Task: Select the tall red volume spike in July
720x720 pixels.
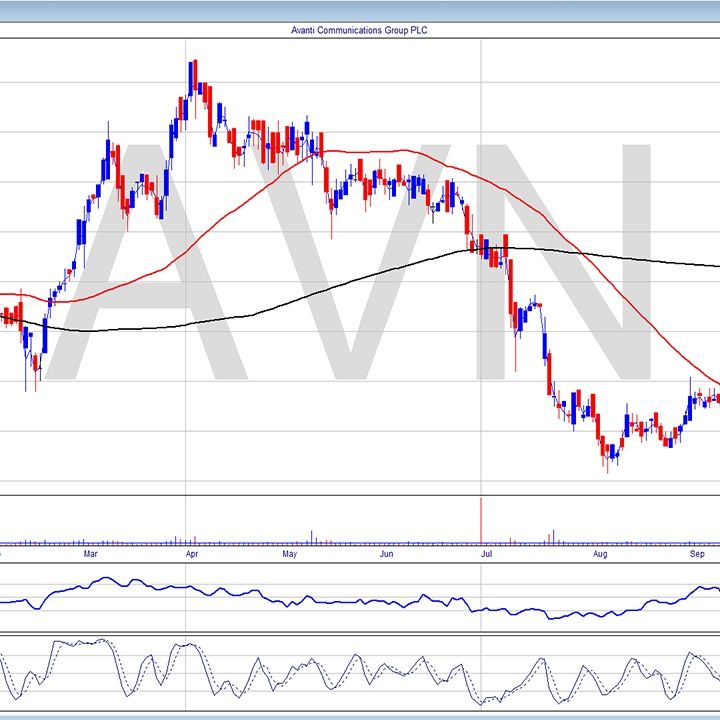Action: (482, 520)
